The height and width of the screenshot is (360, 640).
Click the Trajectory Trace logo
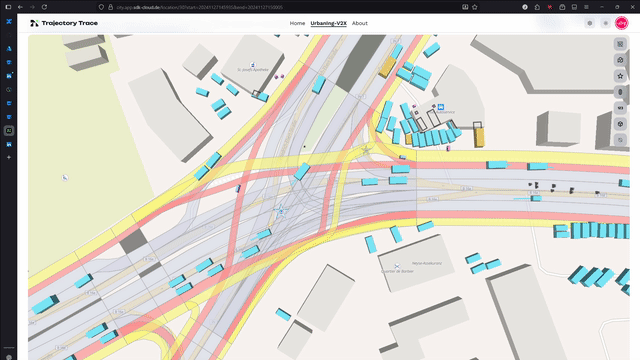point(64,23)
